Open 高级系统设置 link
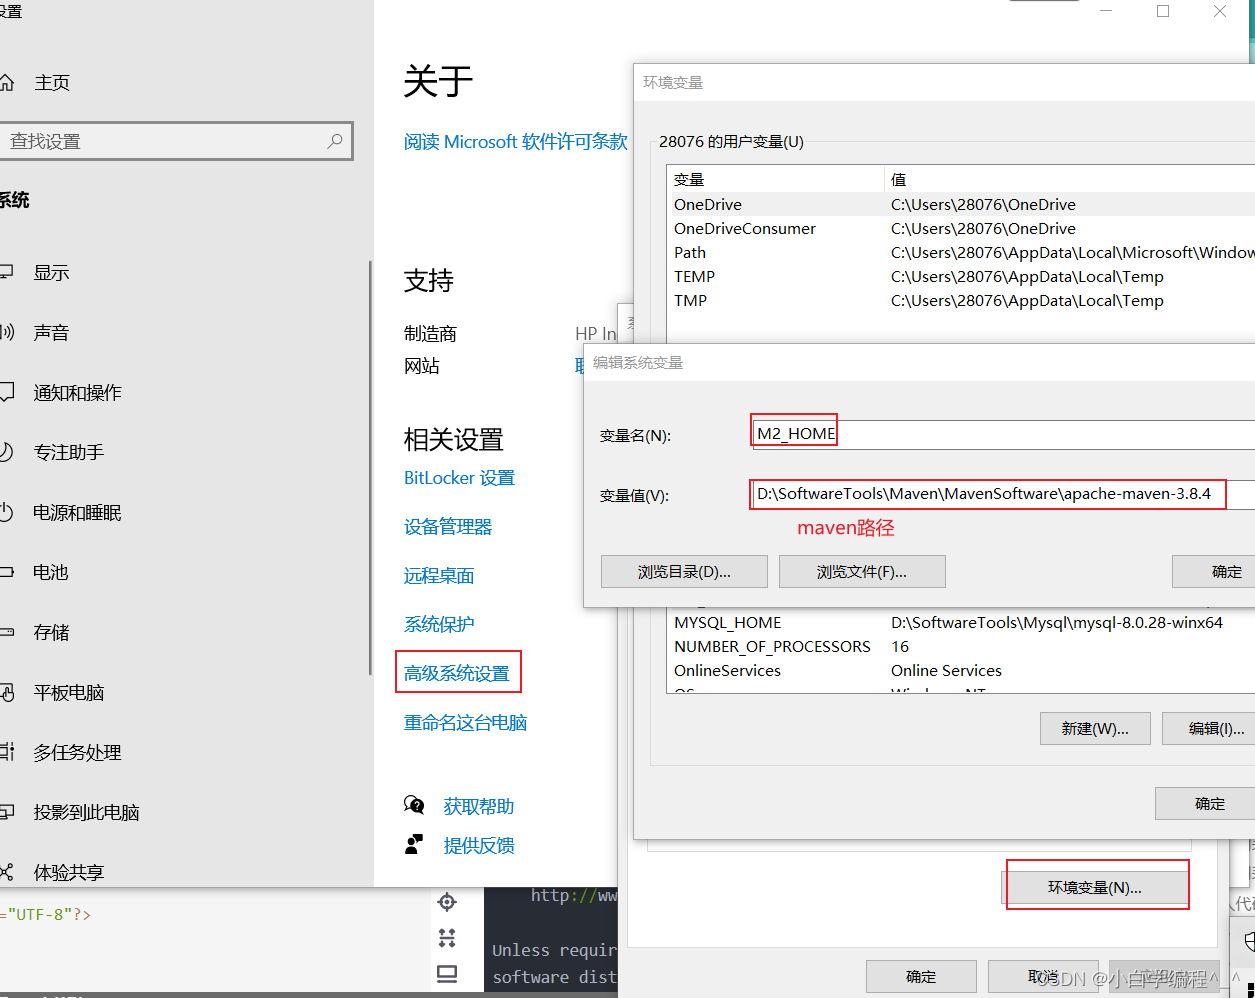The height and width of the screenshot is (998, 1255). (x=457, y=674)
